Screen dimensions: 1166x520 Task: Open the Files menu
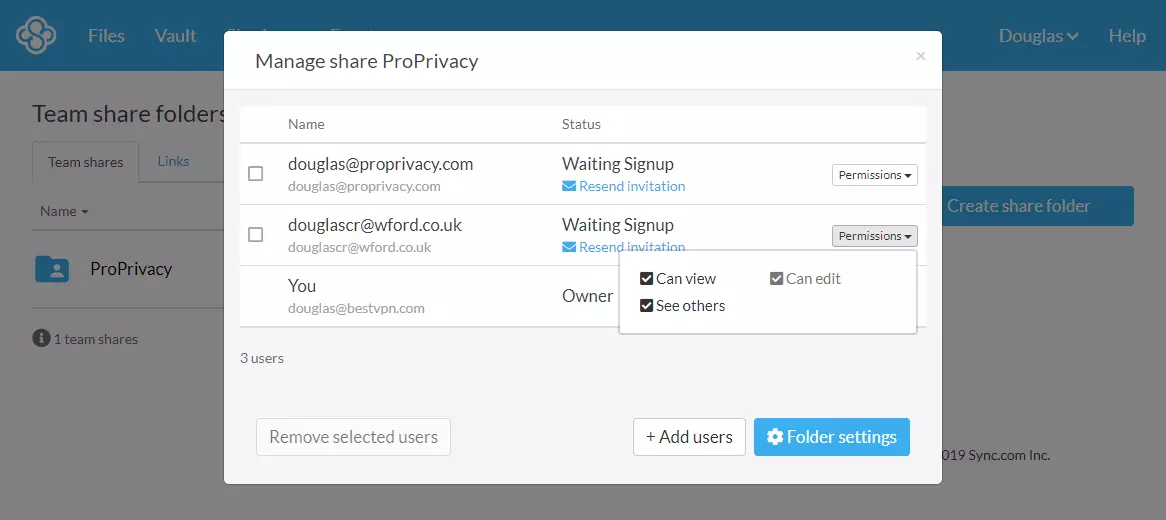coord(106,36)
